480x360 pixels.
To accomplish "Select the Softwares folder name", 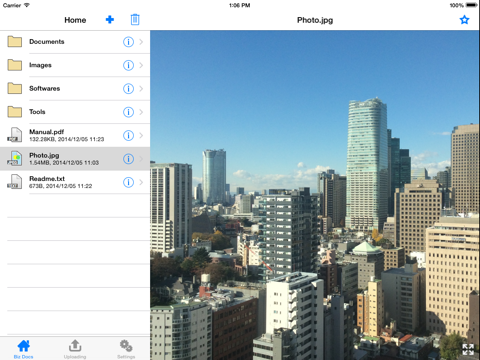I will click(45, 88).
